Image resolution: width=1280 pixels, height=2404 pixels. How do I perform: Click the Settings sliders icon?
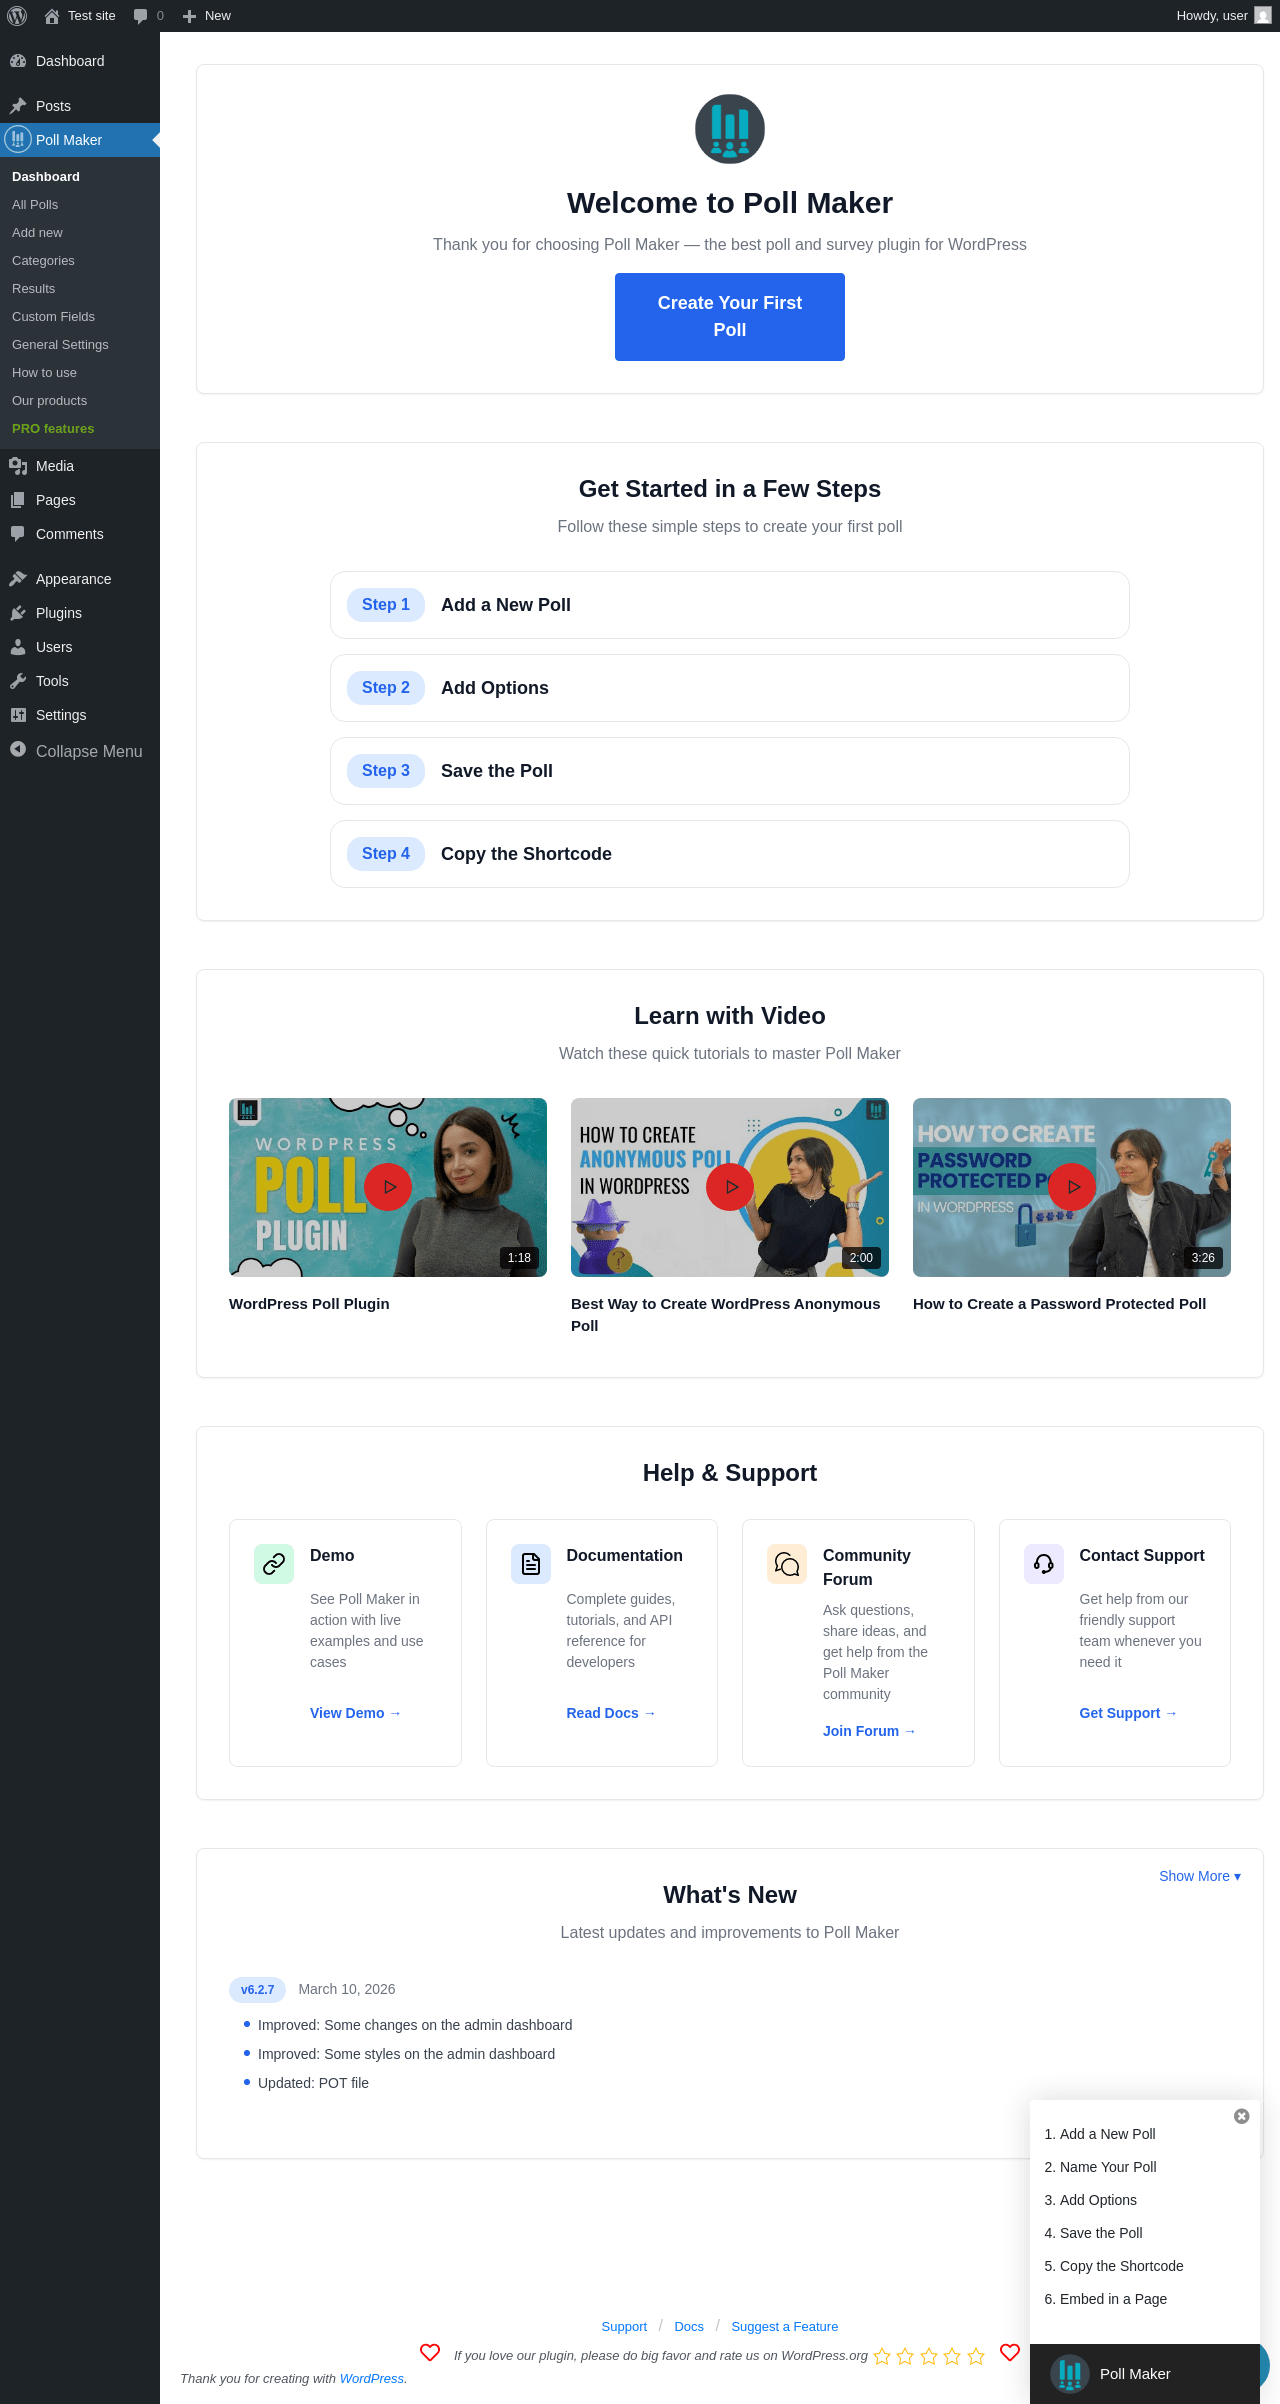point(18,715)
